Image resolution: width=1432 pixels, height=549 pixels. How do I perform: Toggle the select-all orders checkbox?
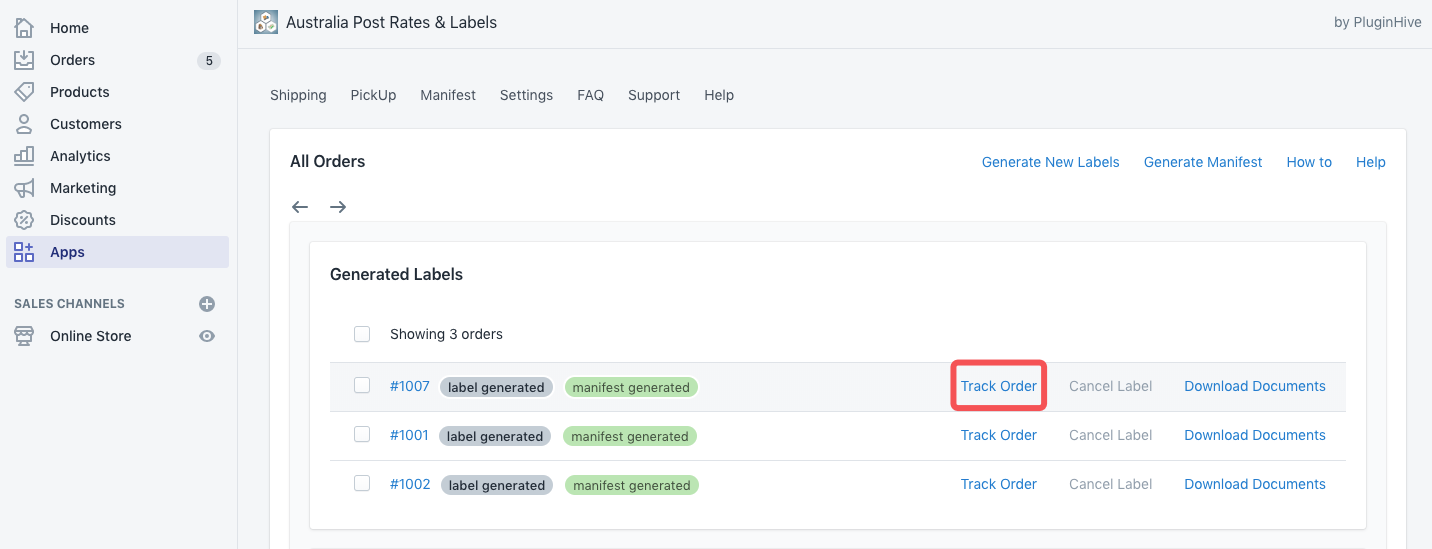pos(362,334)
